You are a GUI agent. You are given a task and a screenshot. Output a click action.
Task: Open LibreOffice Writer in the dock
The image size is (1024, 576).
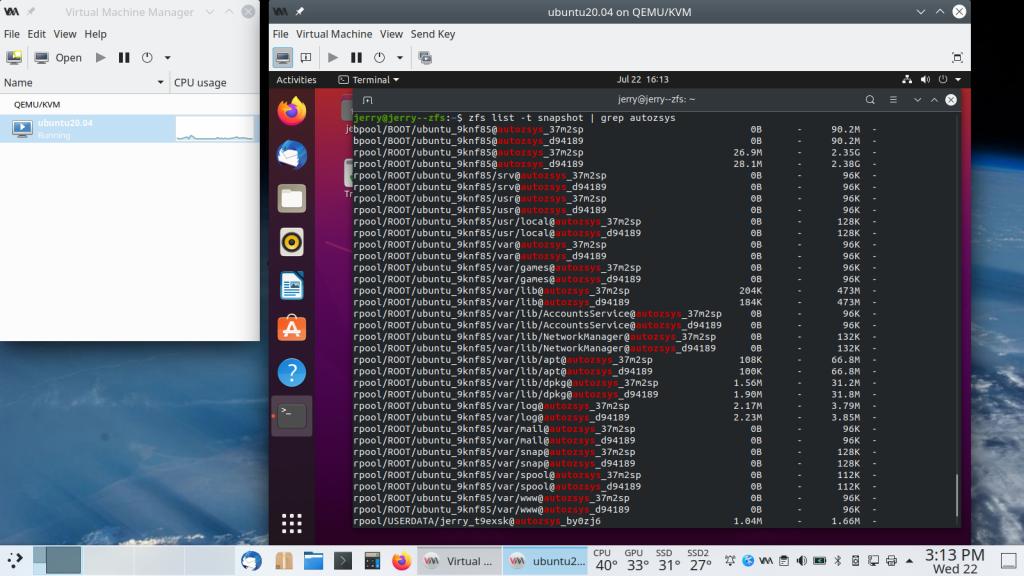(x=292, y=285)
